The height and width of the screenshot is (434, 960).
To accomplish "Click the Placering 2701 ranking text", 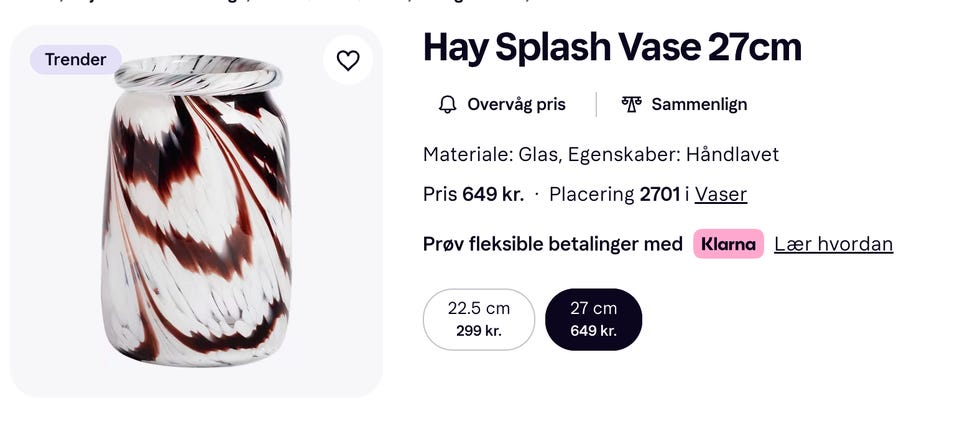I will [x=614, y=194].
